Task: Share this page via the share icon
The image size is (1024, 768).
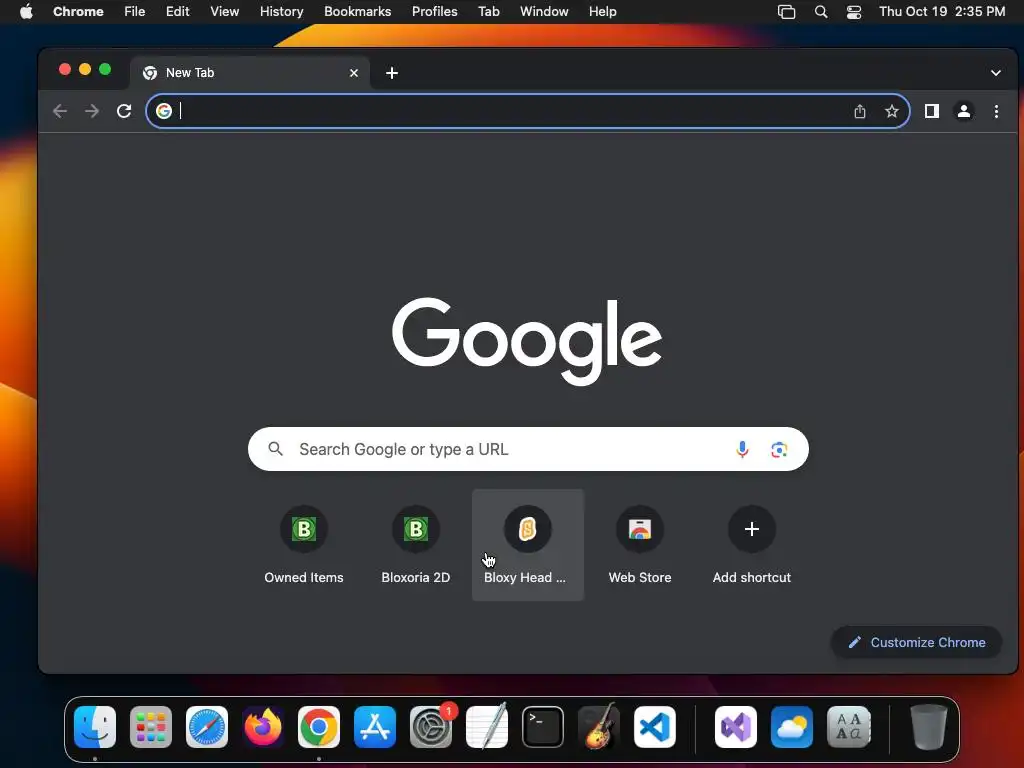Action: pyautogui.click(x=860, y=111)
